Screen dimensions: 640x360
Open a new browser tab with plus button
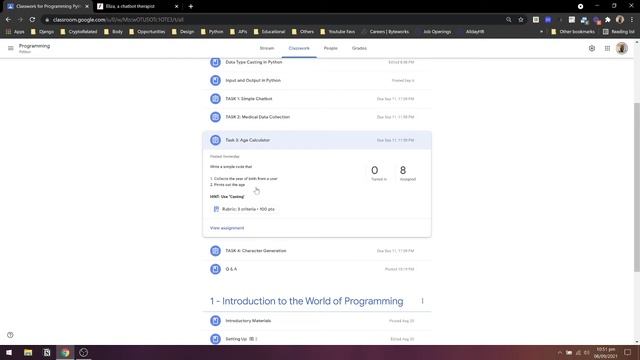(191, 6)
